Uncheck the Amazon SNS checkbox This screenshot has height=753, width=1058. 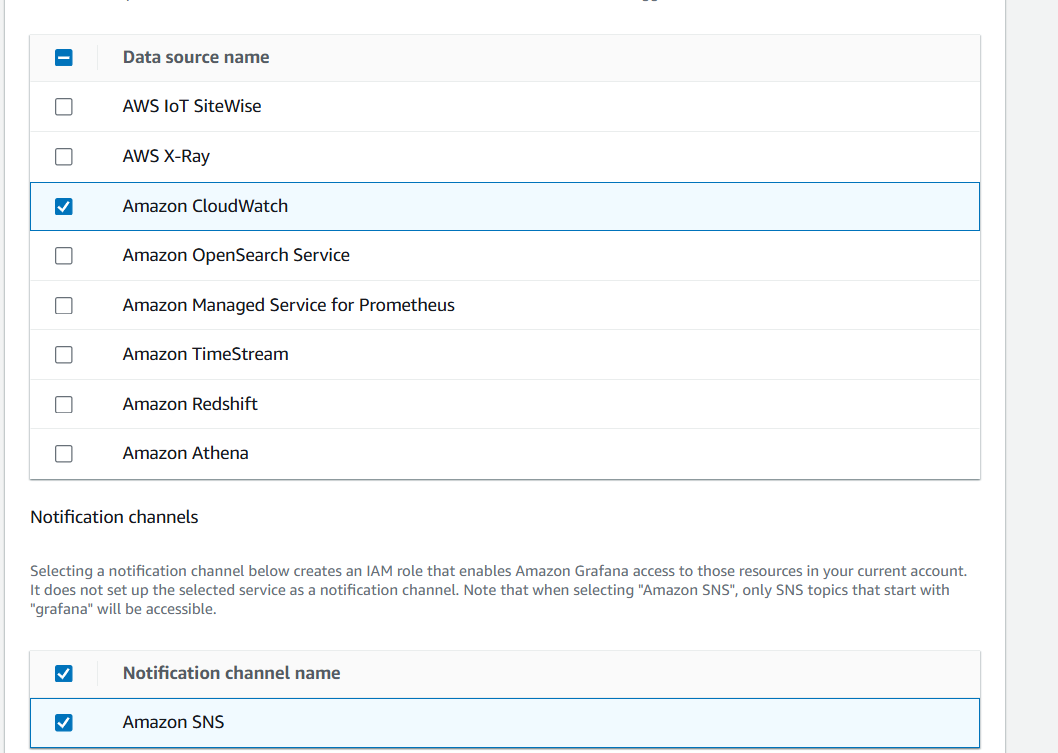[x=63, y=723]
